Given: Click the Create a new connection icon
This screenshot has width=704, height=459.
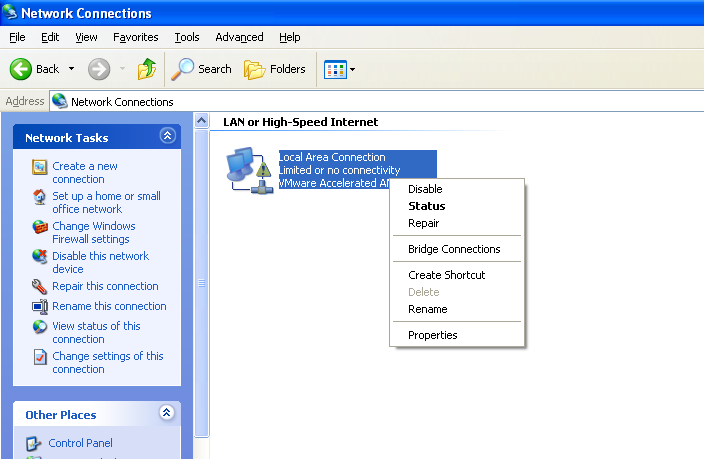Looking at the screenshot, I should 40,167.
